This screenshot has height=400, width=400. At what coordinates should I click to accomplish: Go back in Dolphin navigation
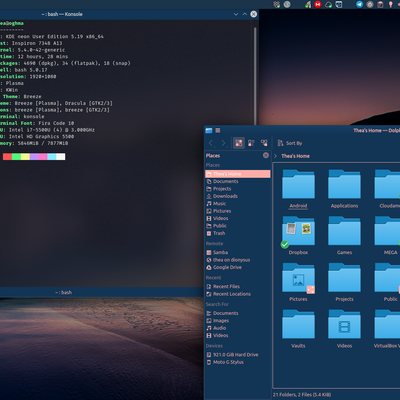coord(211,143)
